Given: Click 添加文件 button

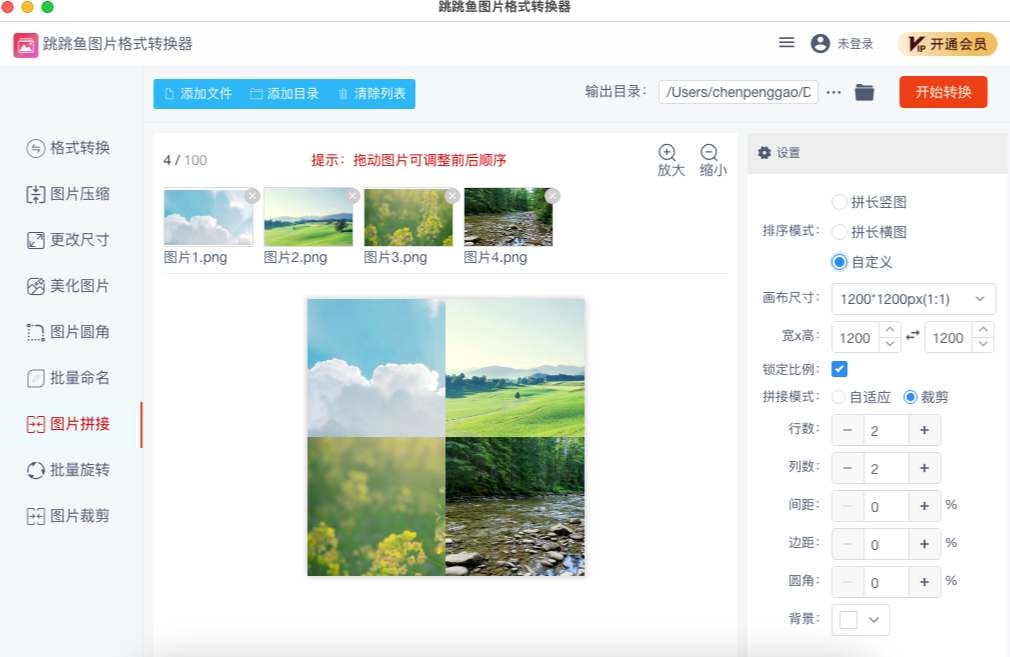Looking at the screenshot, I should [198, 93].
